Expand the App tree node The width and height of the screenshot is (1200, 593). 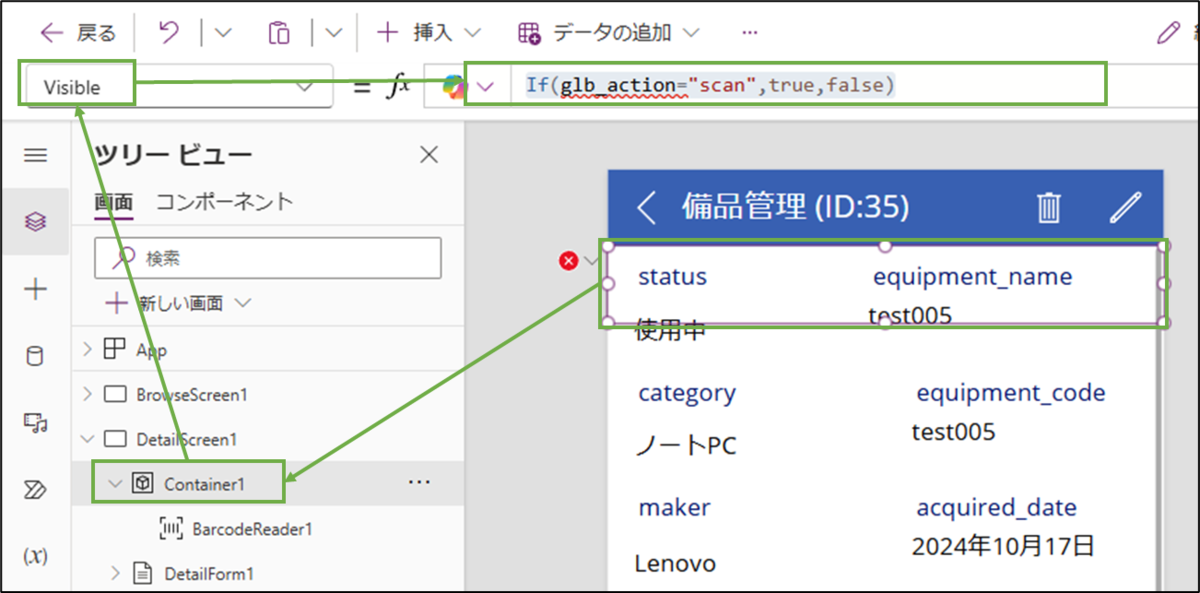coord(88,350)
